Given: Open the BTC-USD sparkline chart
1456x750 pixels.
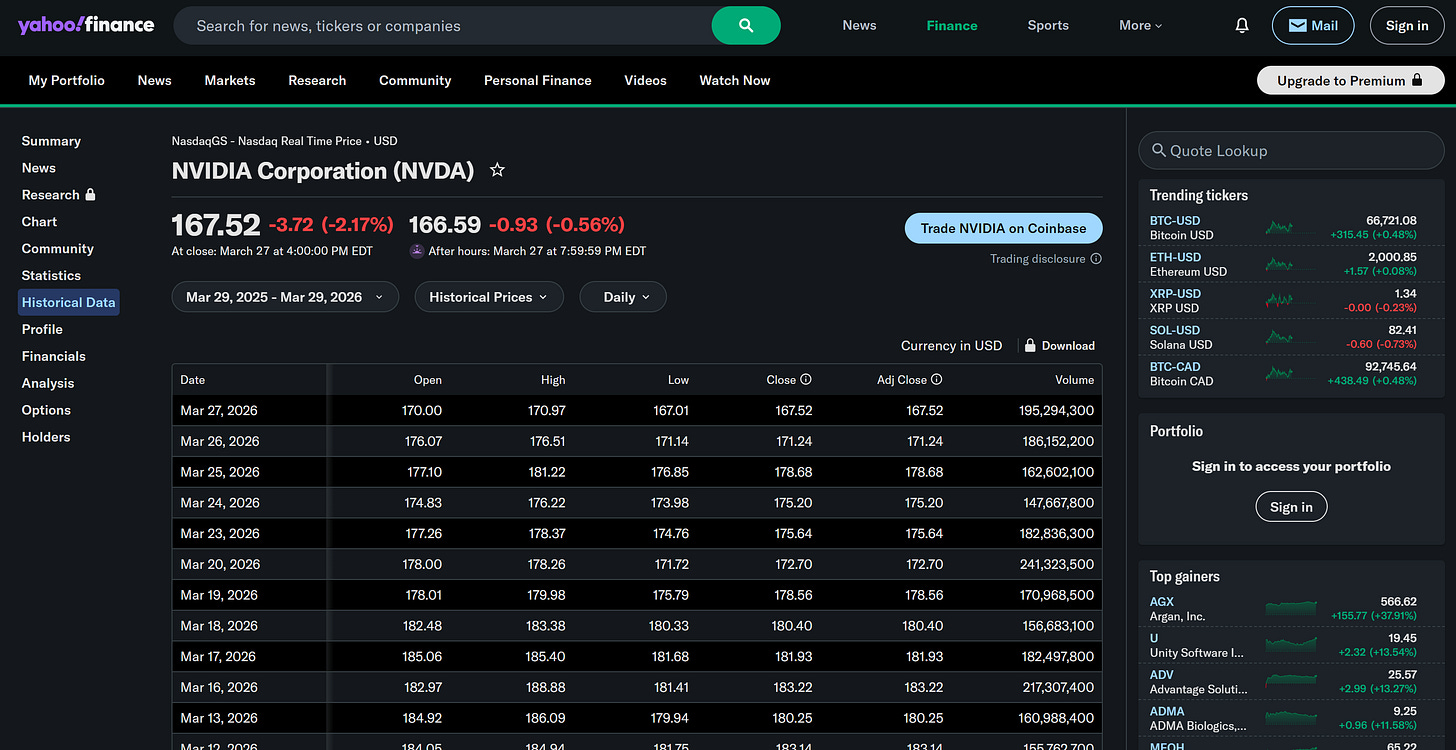Looking at the screenshot, I should [x=1279, y=228].
